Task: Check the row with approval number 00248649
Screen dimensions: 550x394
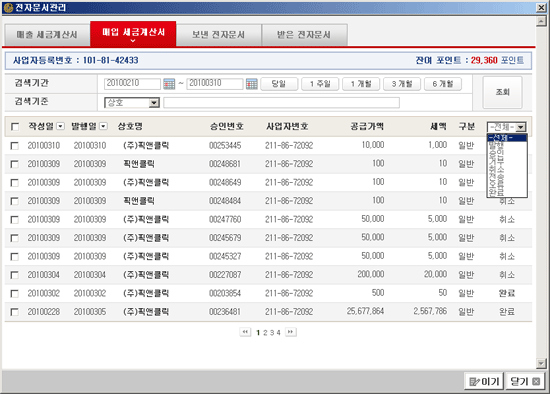Action: pos(14,183)
